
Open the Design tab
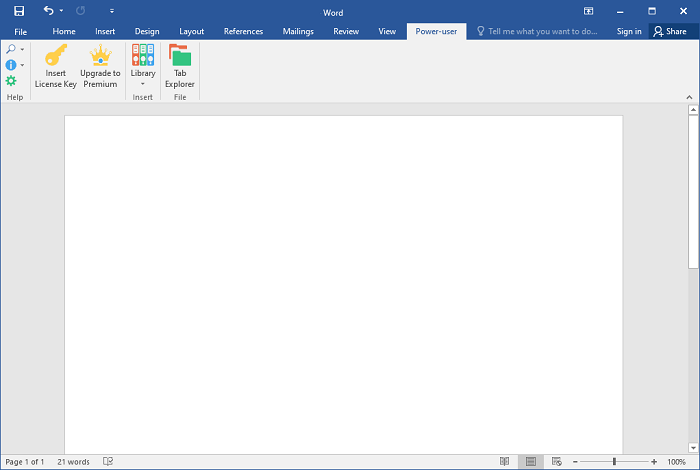coord(147,31)
